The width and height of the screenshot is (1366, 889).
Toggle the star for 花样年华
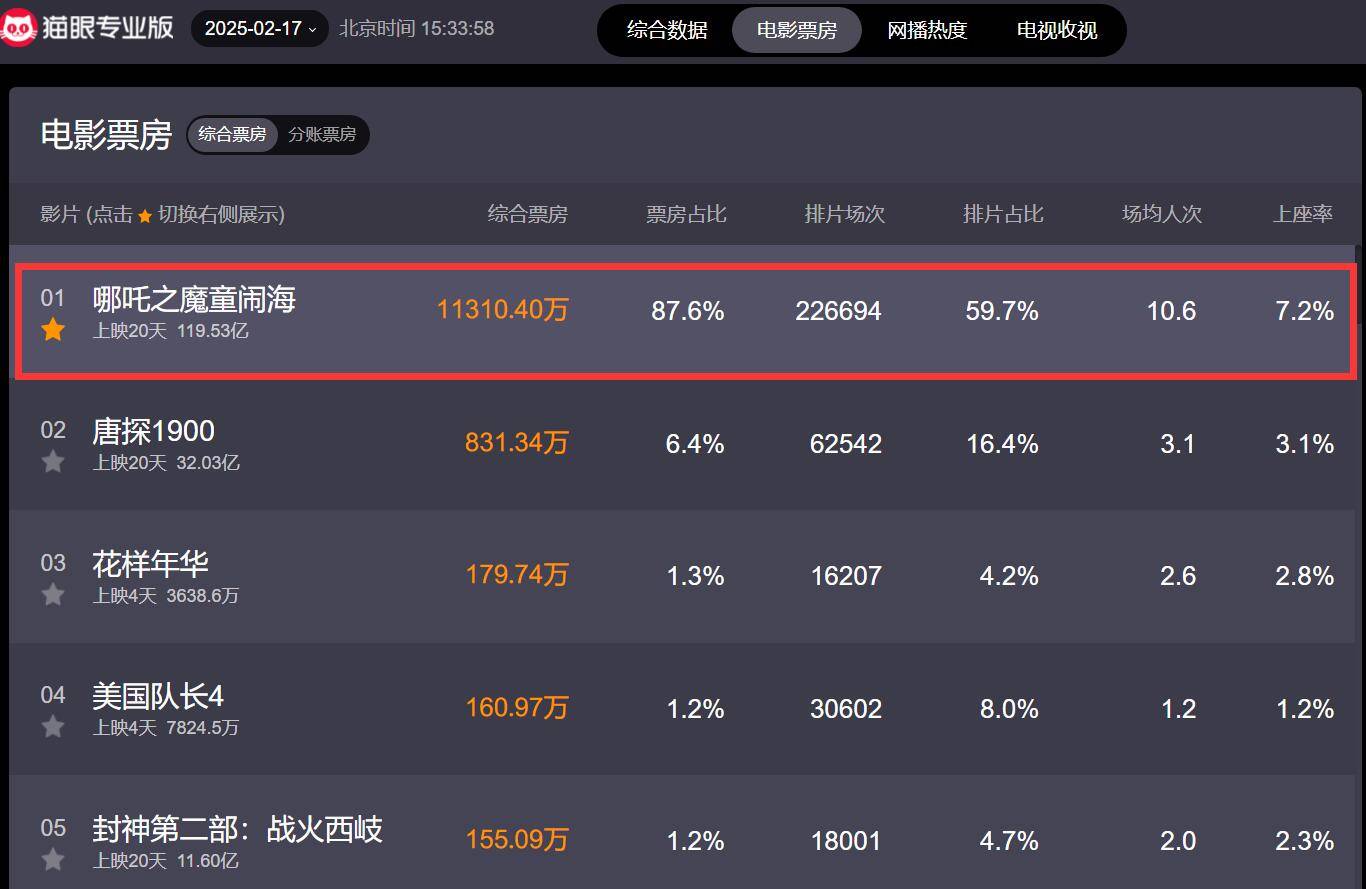pyautogui.click(x=53, y=595)
